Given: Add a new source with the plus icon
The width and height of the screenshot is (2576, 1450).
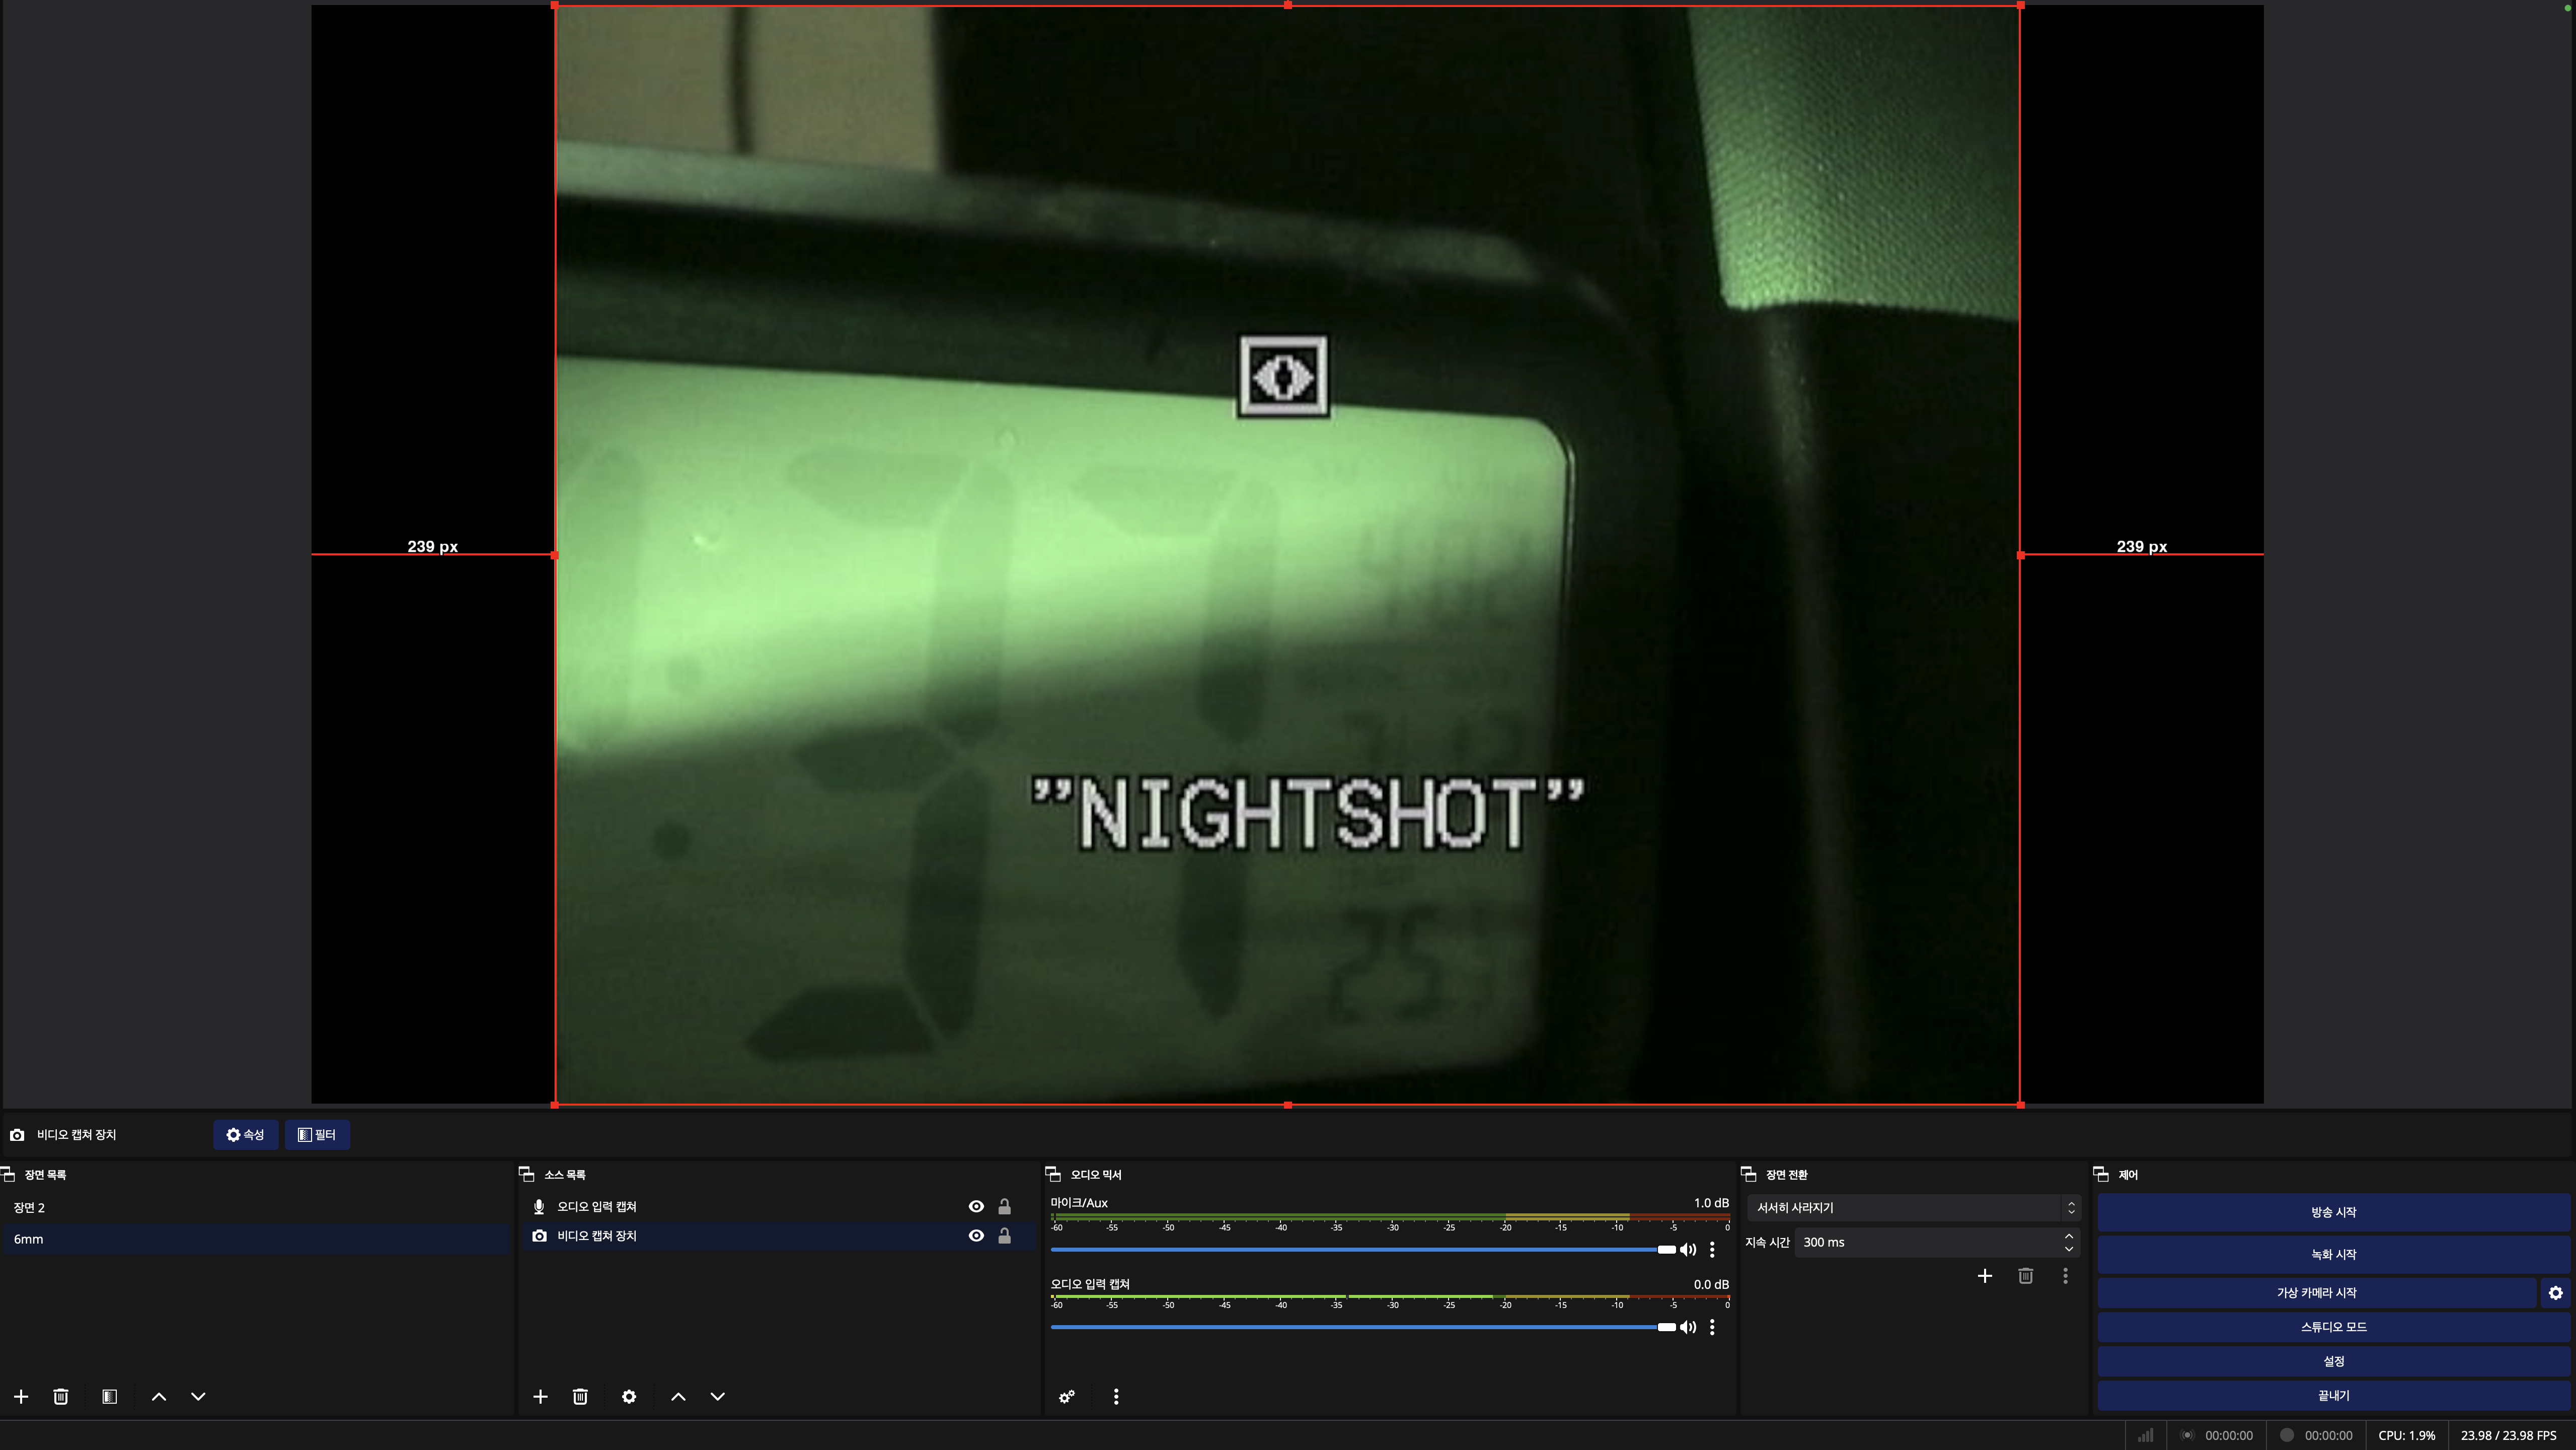Looking at the screenshot, I should point(540,1396).
